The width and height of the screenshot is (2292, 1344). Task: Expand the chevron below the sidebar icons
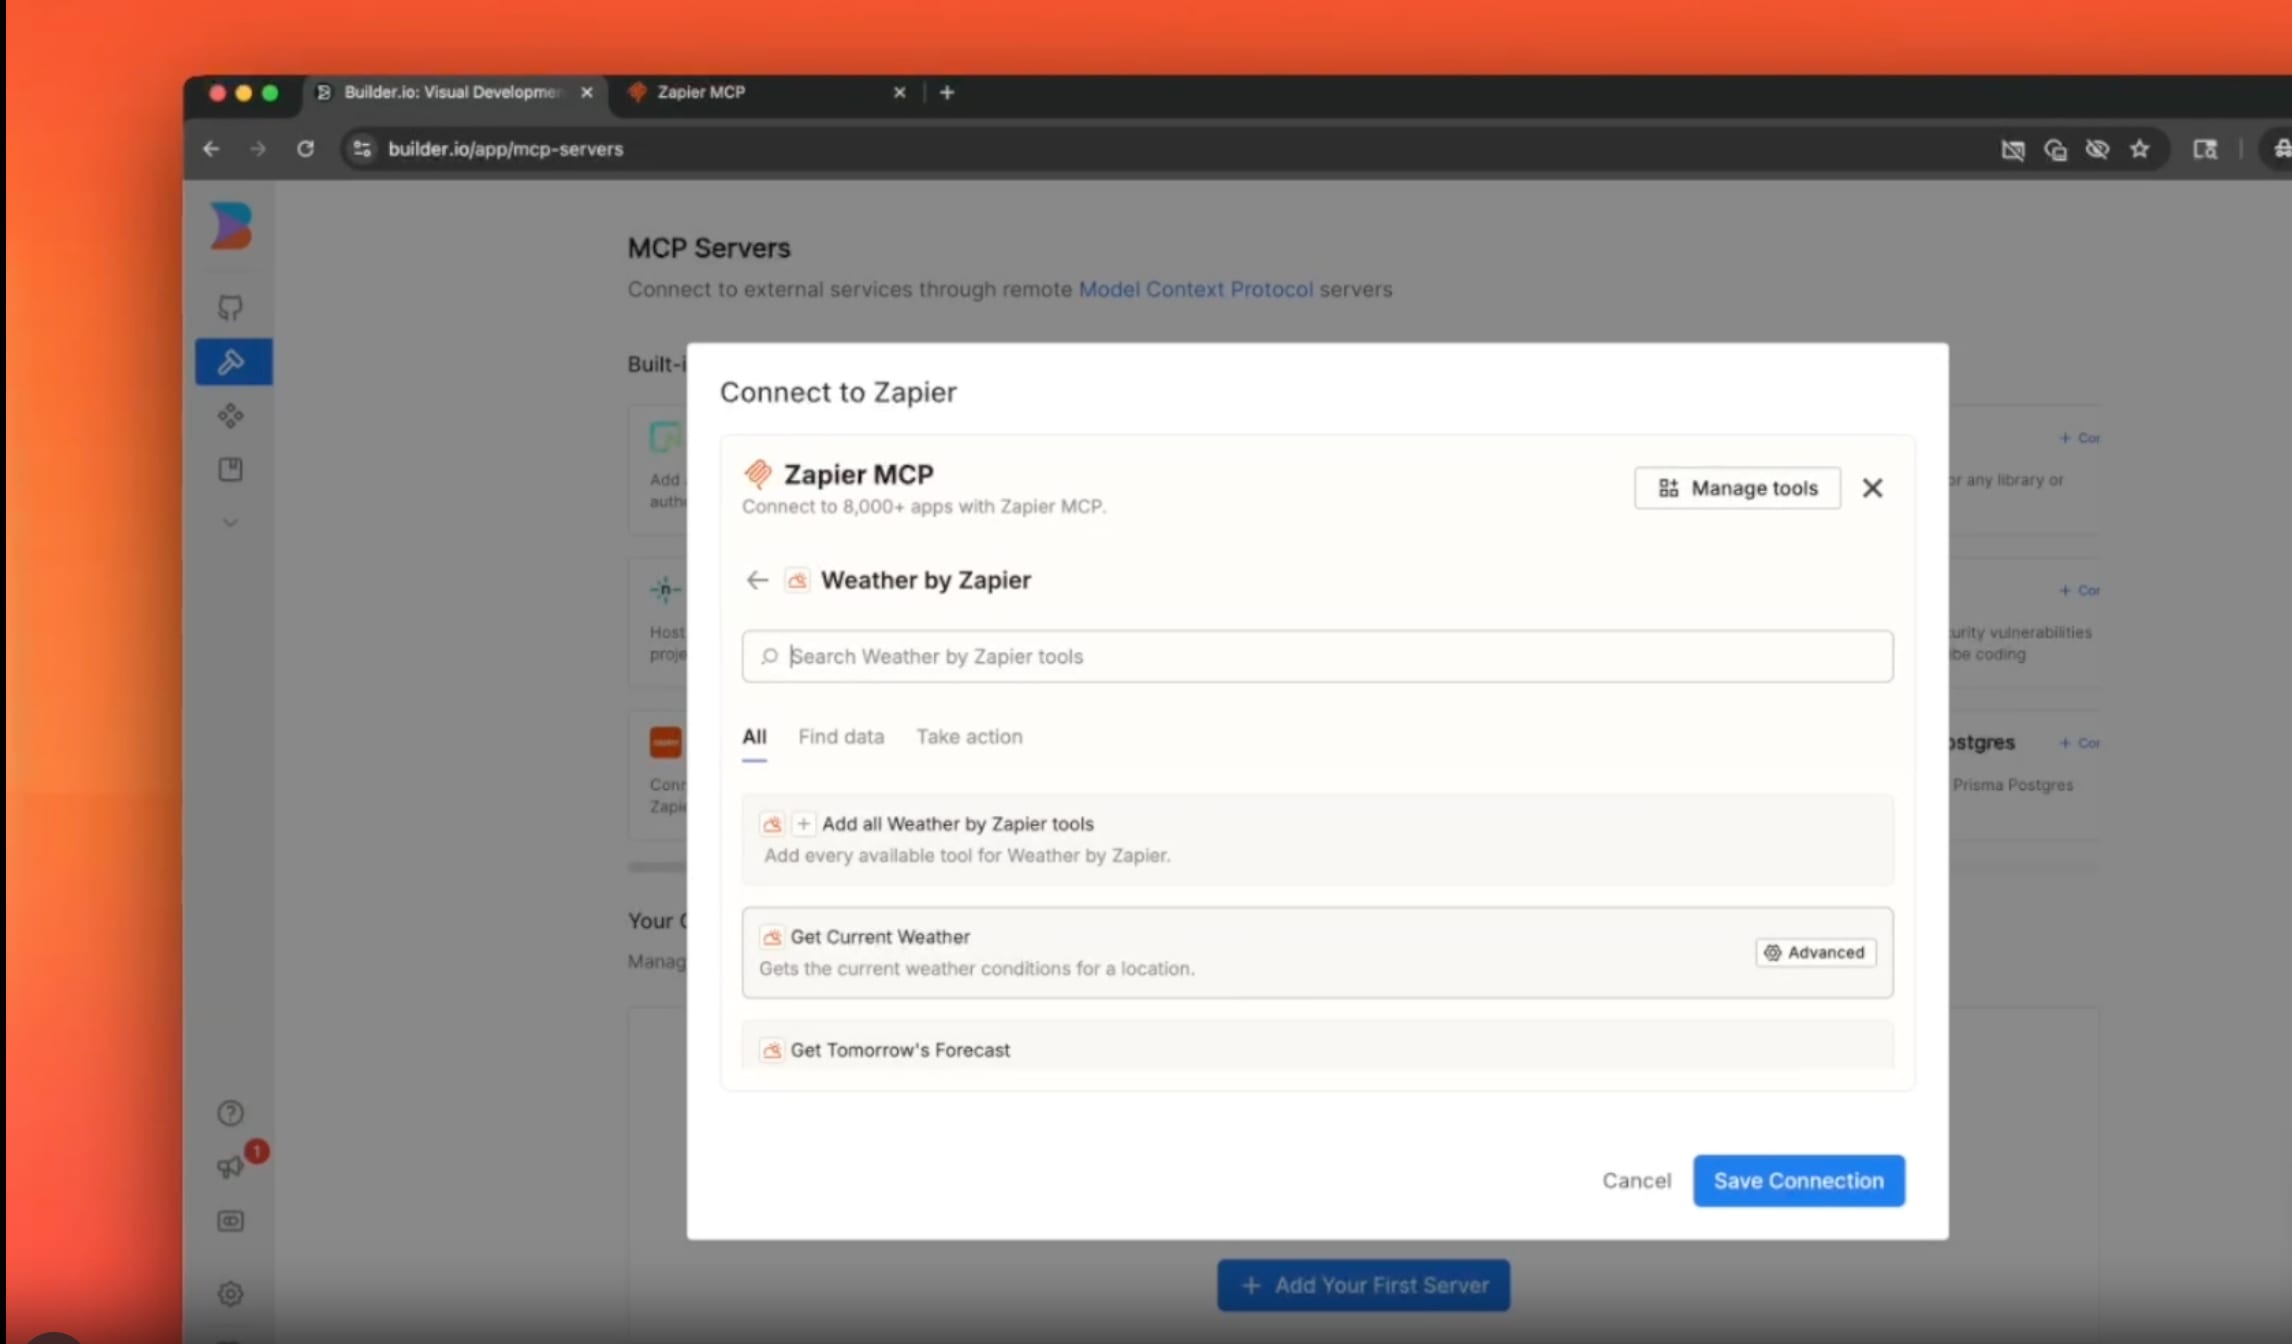click(x=231, y=522)
